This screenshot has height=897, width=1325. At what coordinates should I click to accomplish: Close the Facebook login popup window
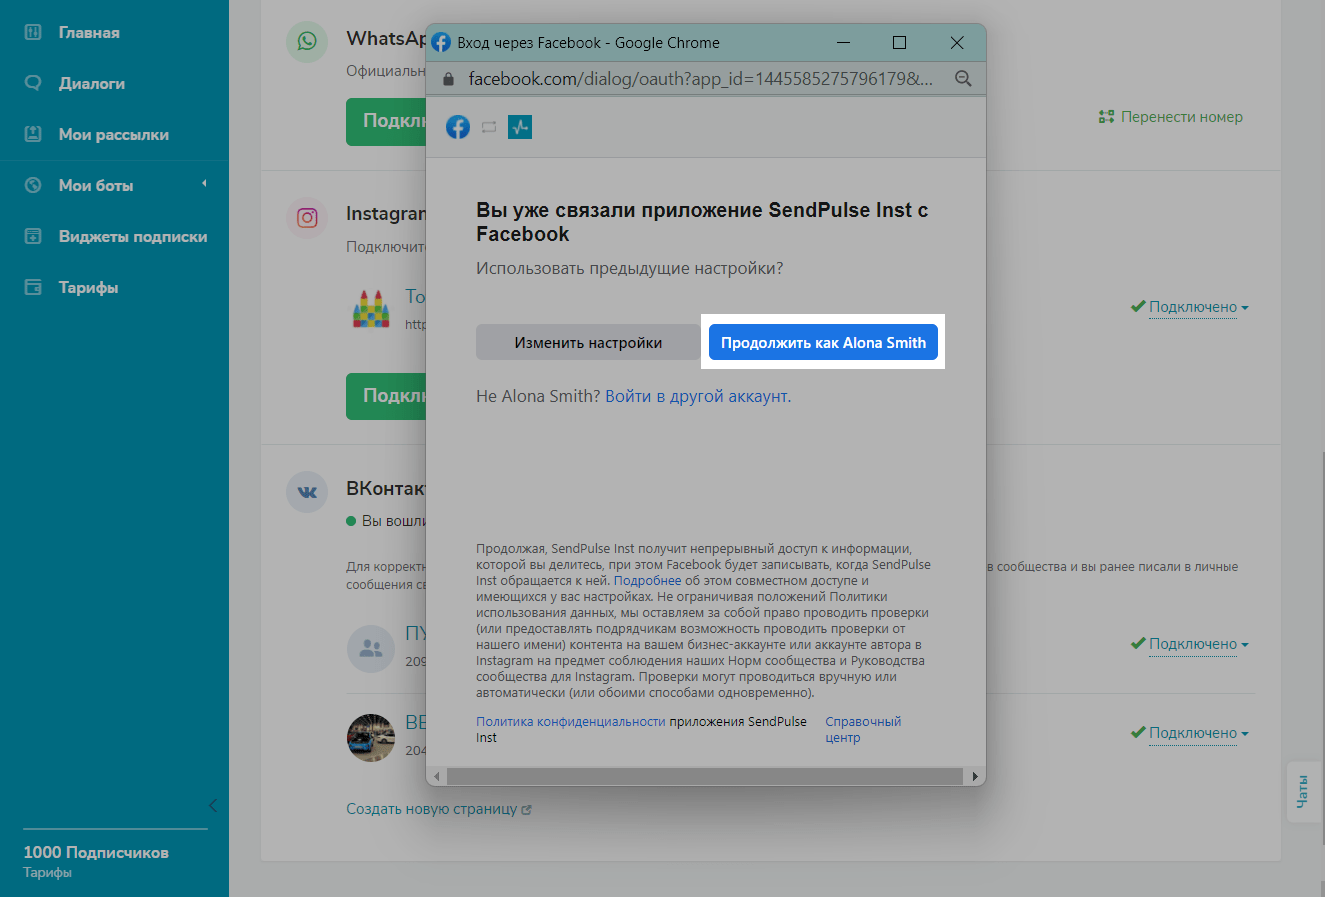[957, 43]
